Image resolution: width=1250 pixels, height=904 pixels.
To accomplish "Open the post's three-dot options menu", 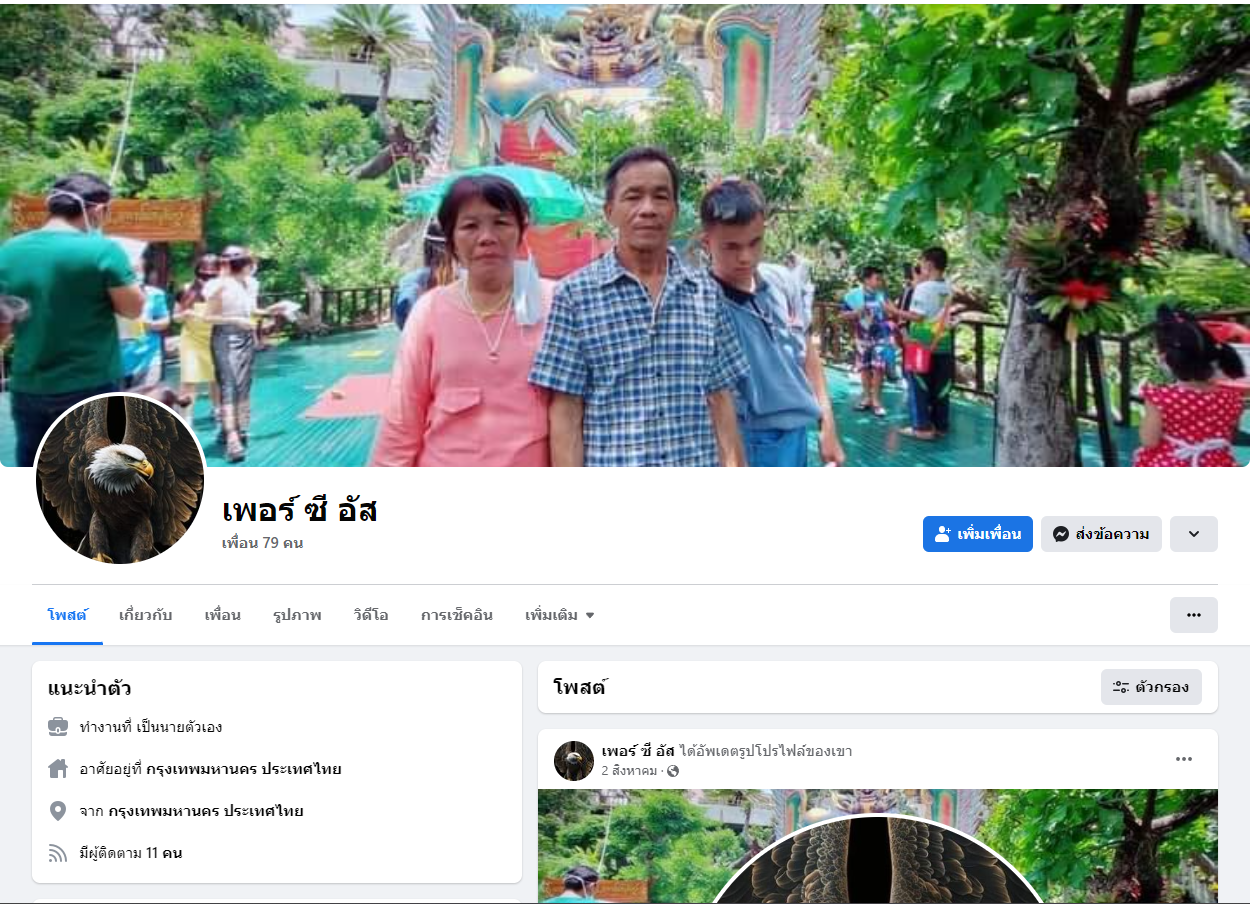I will pos(1184,759).
